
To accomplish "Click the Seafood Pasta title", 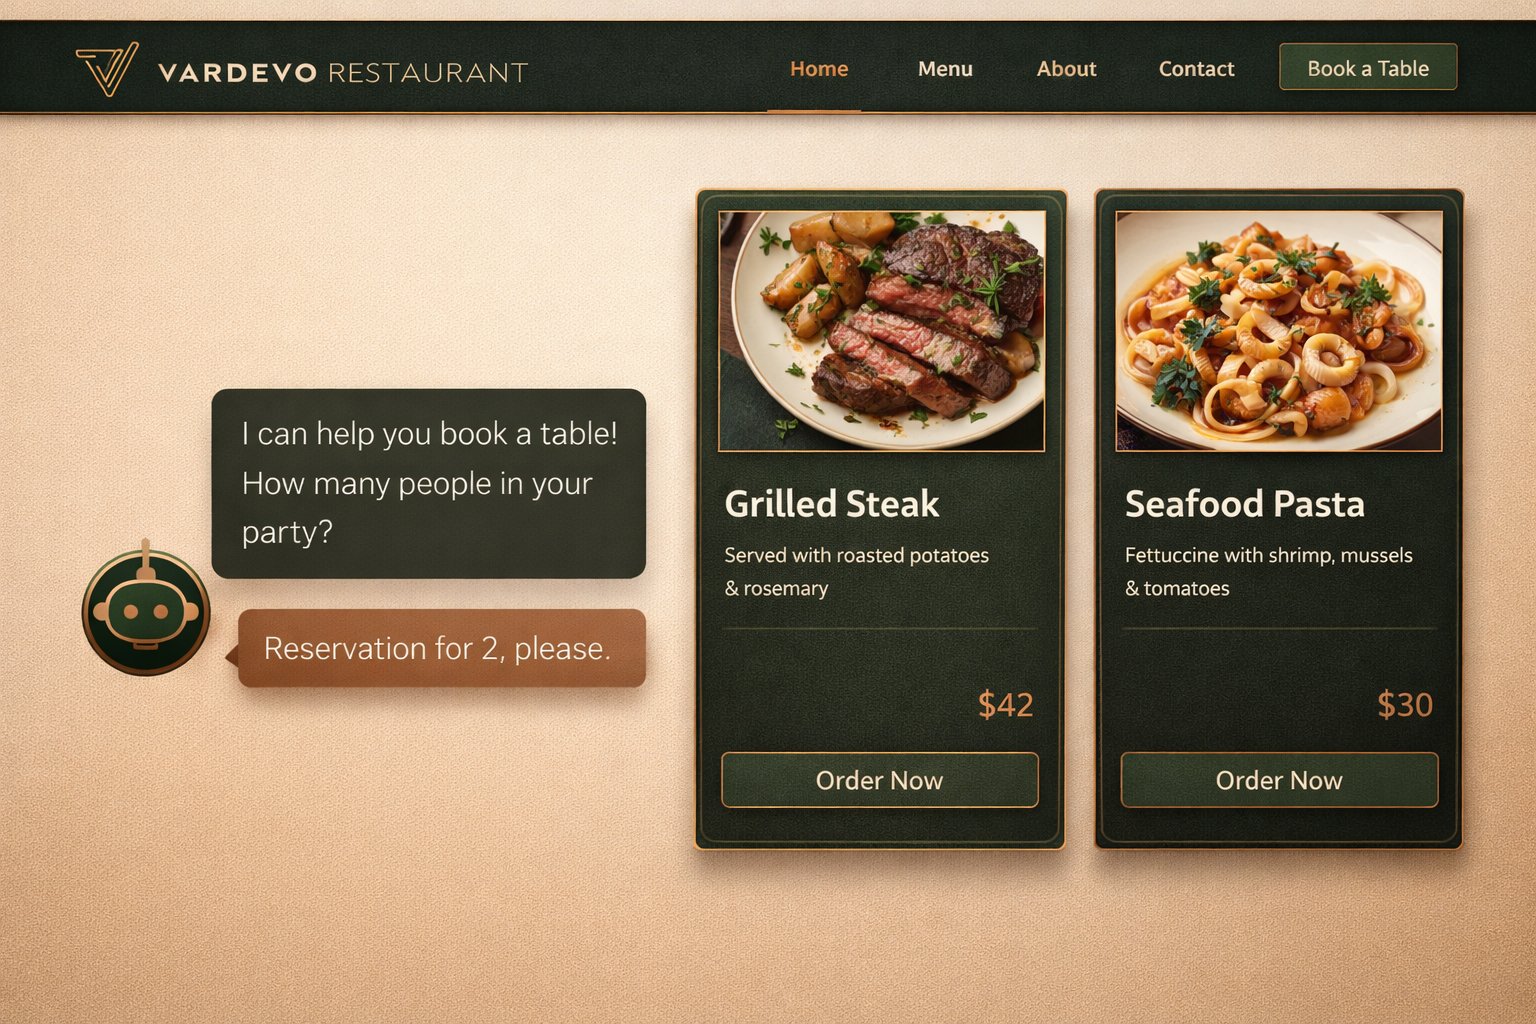I will click(1245, 504).
